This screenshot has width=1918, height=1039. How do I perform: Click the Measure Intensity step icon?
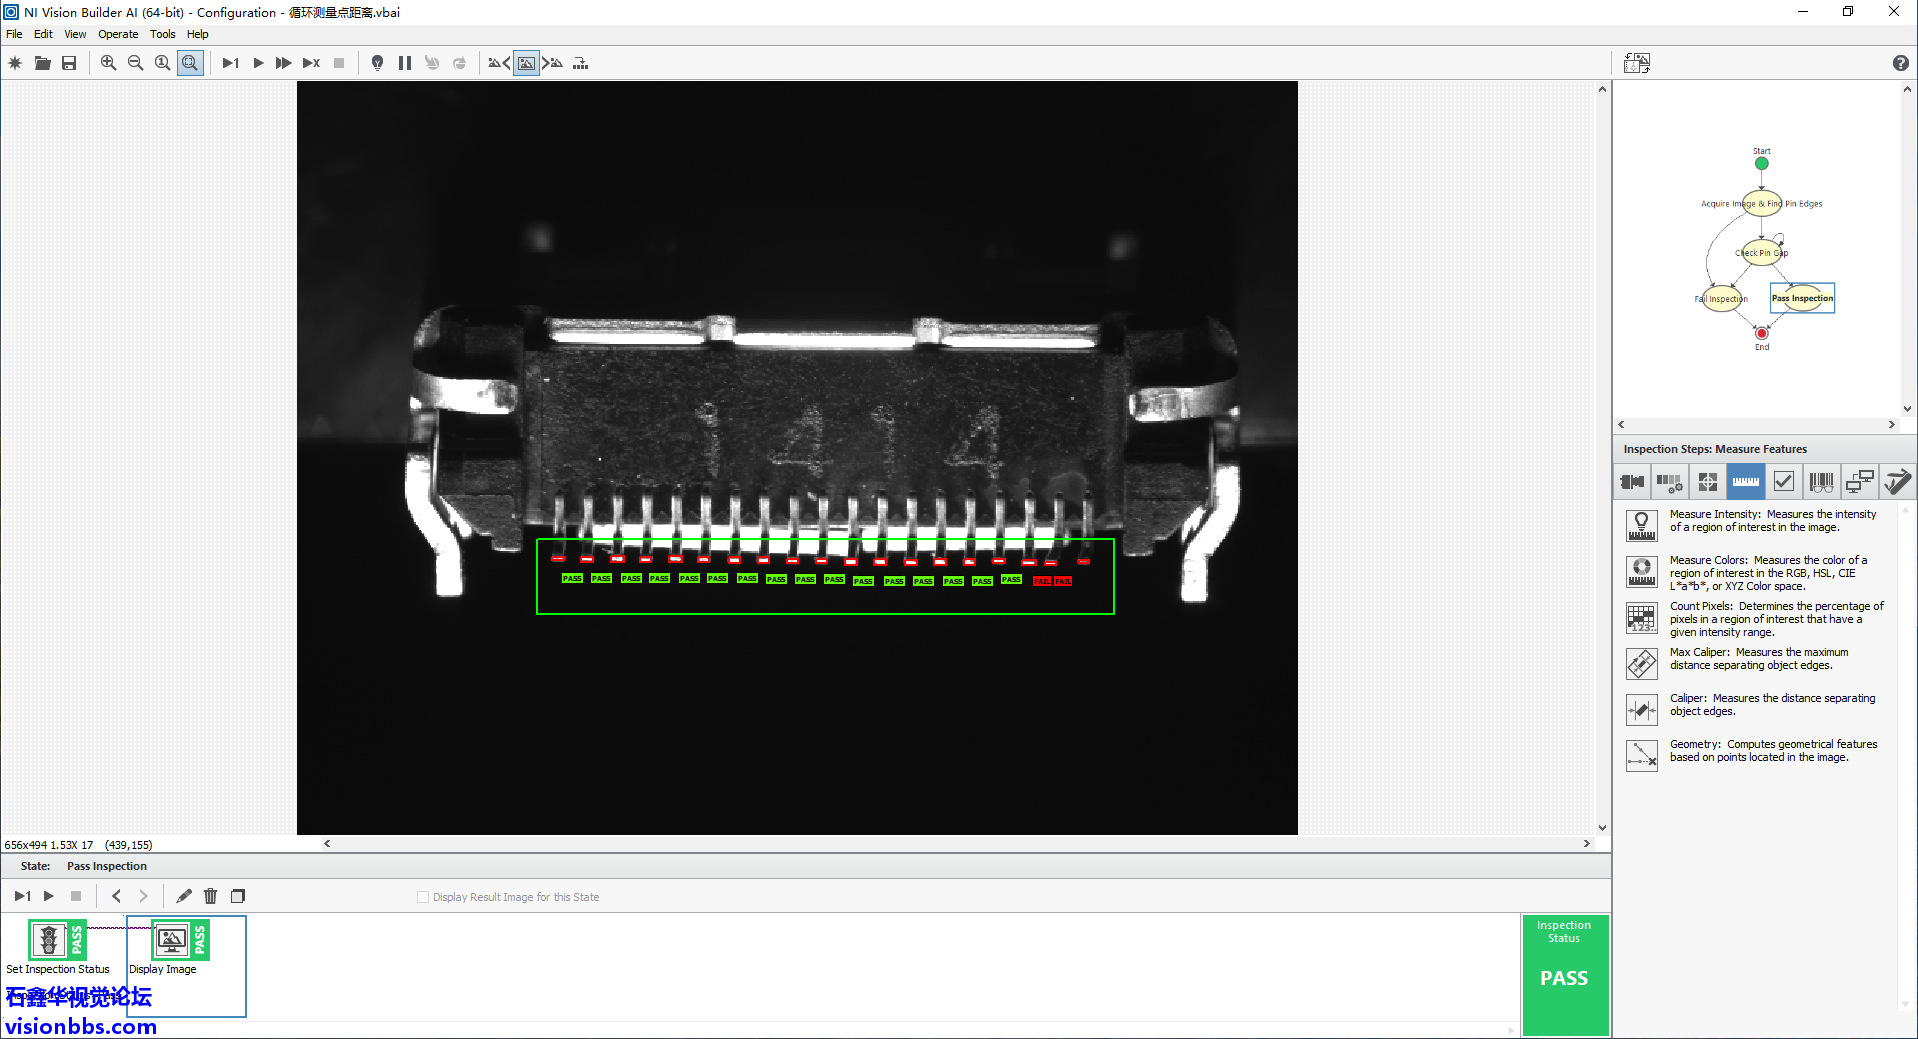tap(1641, 525)
